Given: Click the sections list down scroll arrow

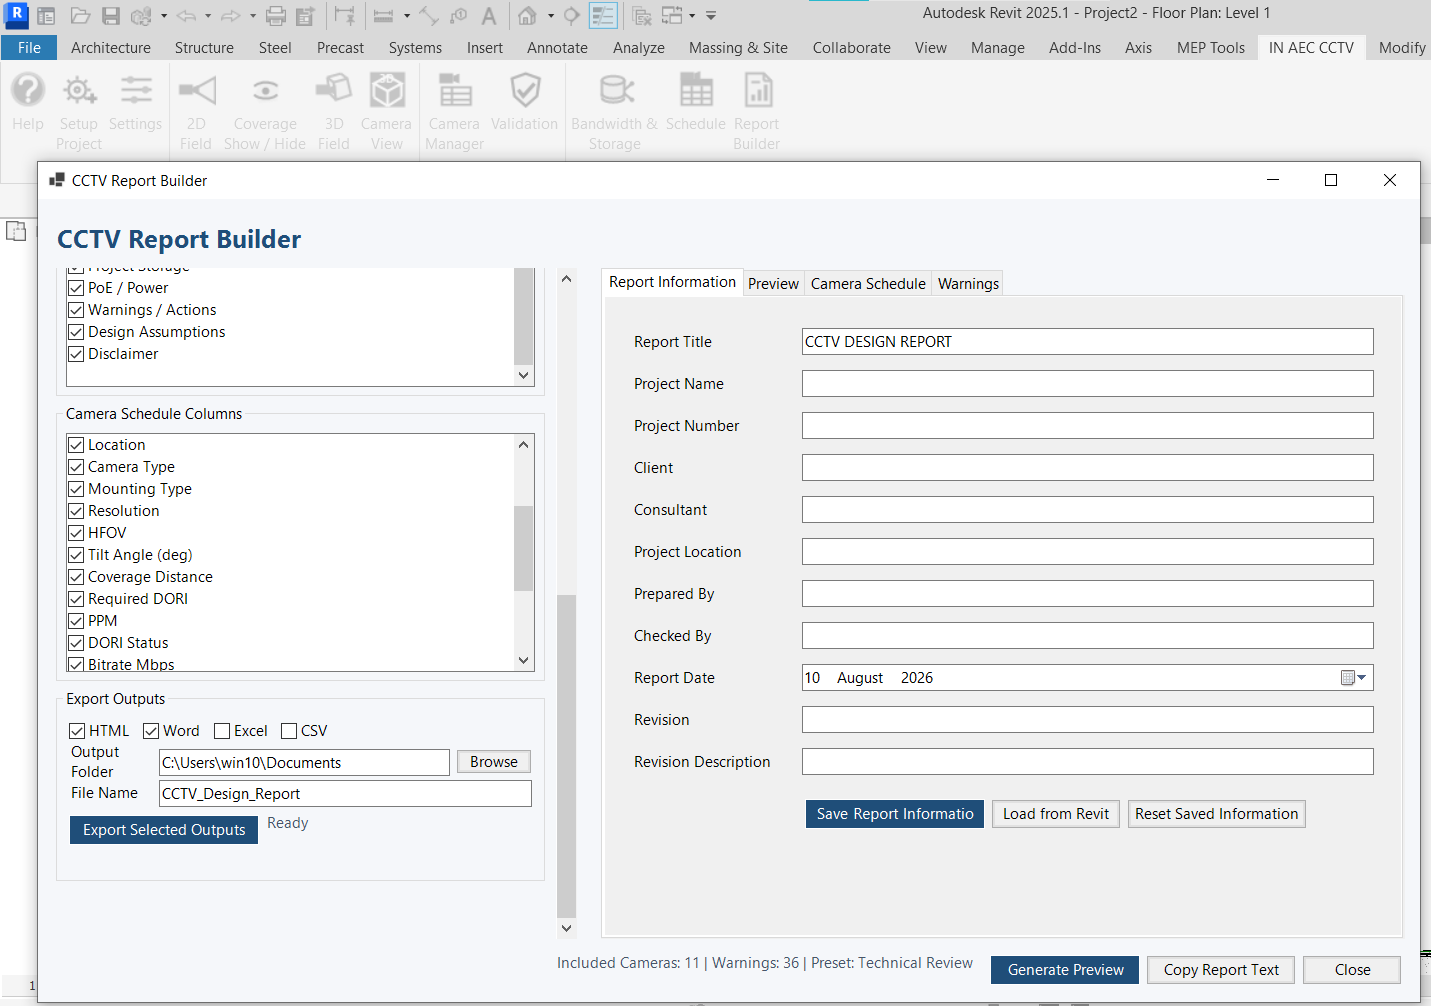Looking at the screenshot, I should [523, 376].
